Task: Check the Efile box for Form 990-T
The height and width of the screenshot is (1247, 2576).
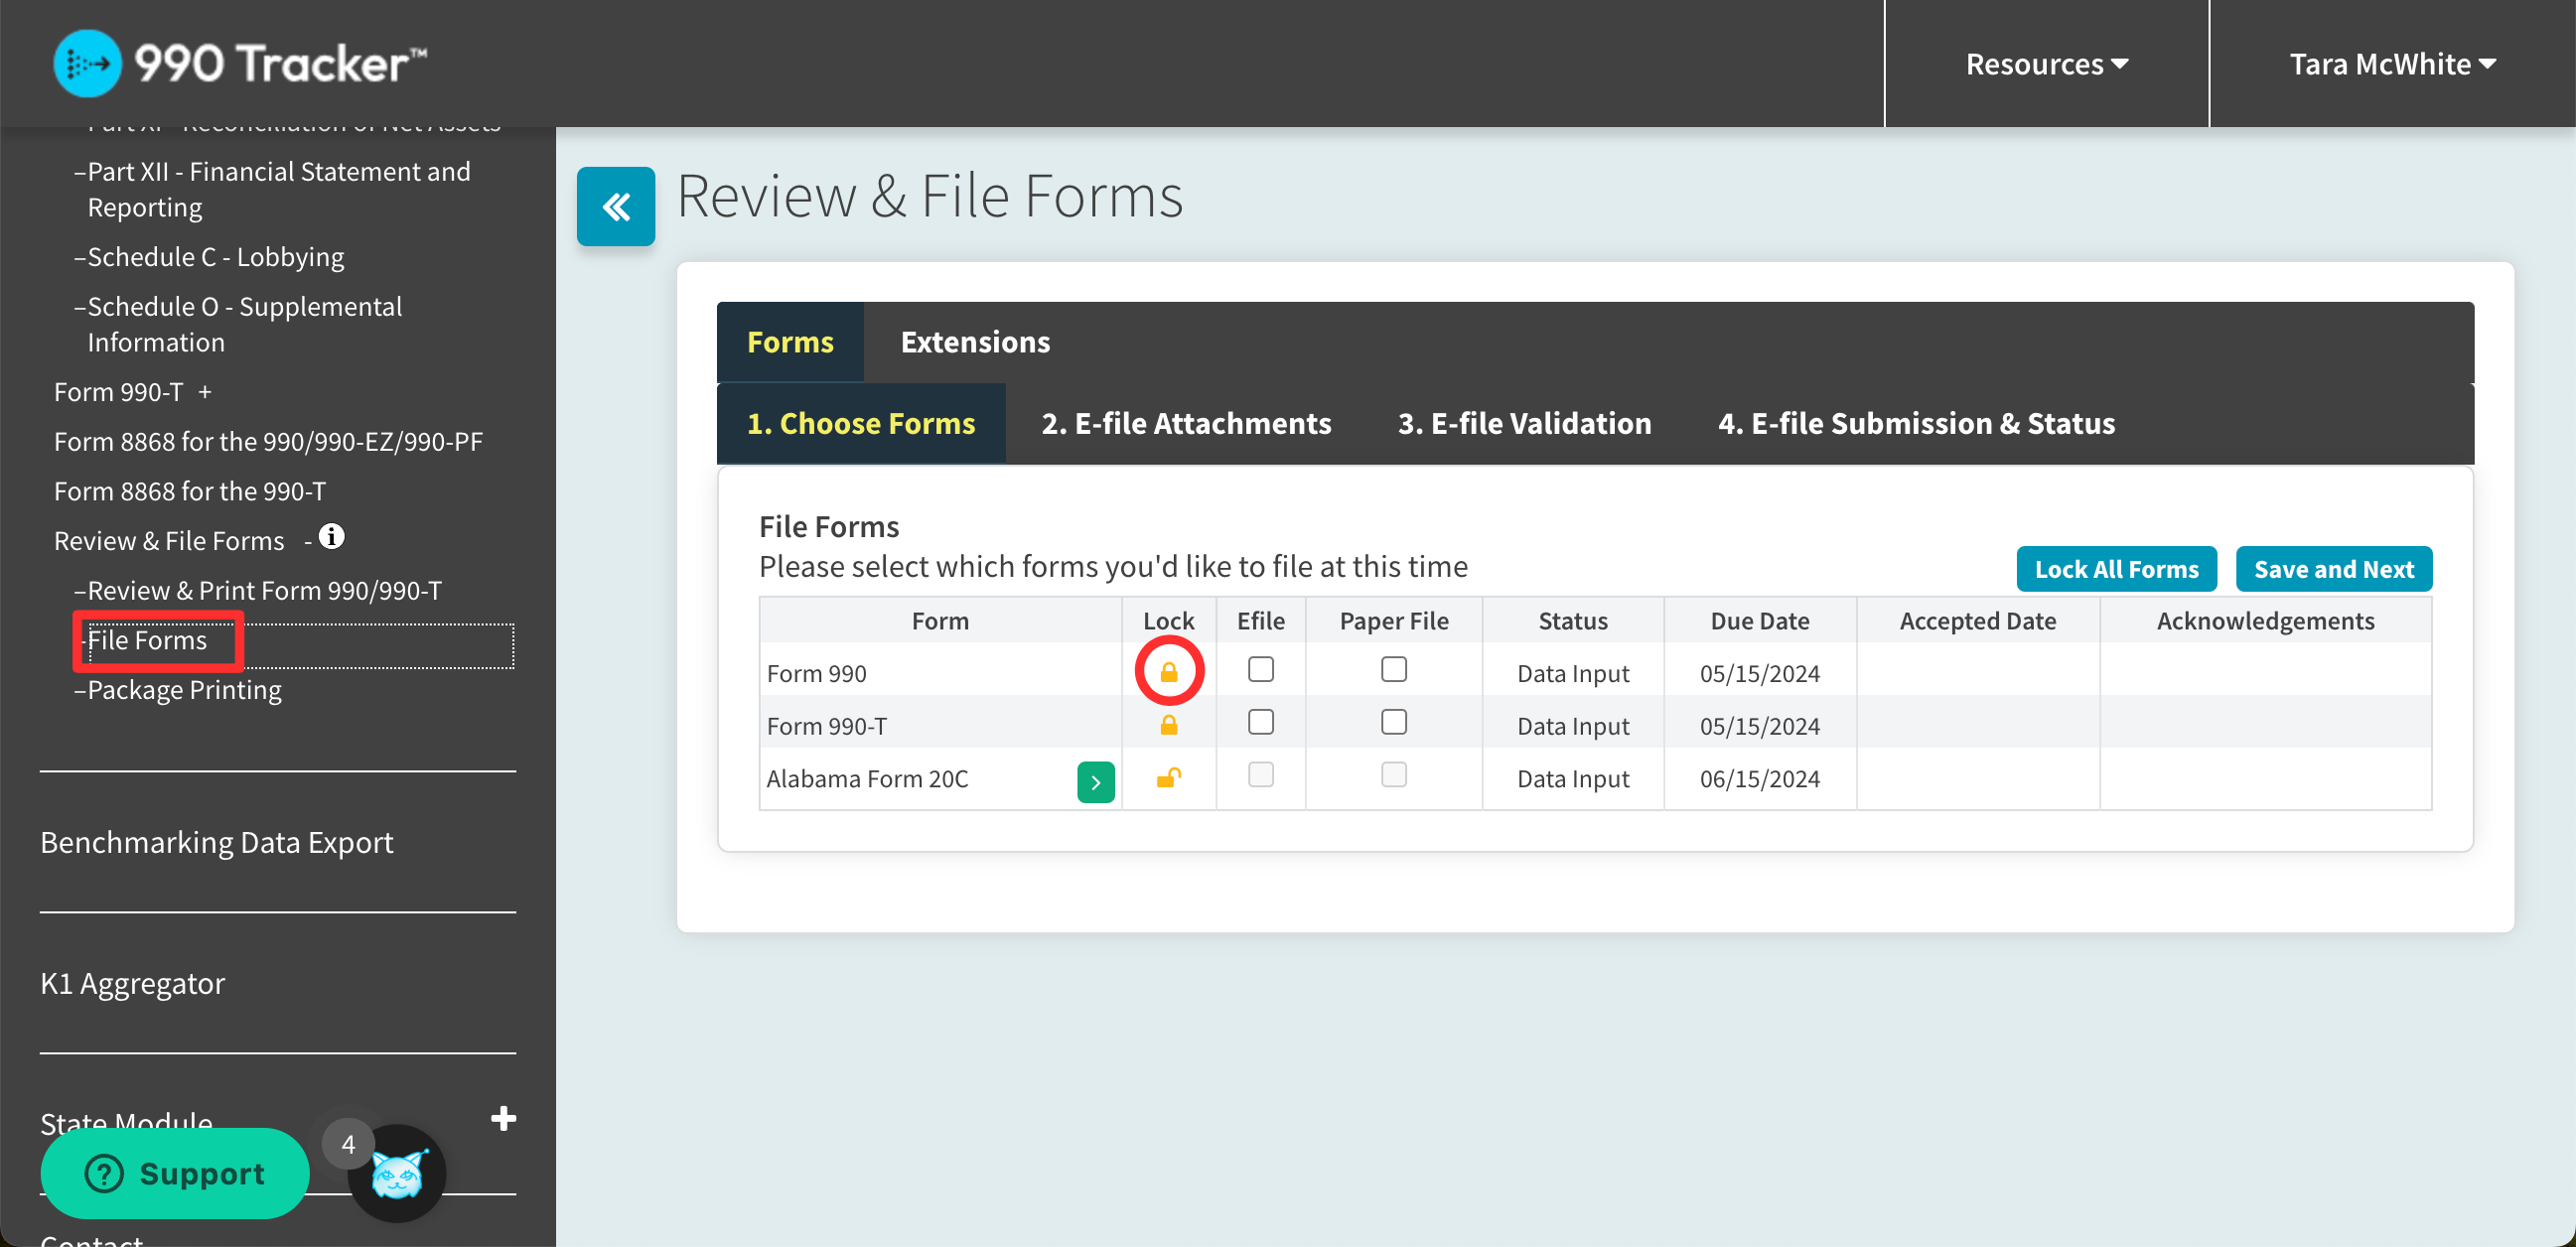Action: (x=1260, y=722)
